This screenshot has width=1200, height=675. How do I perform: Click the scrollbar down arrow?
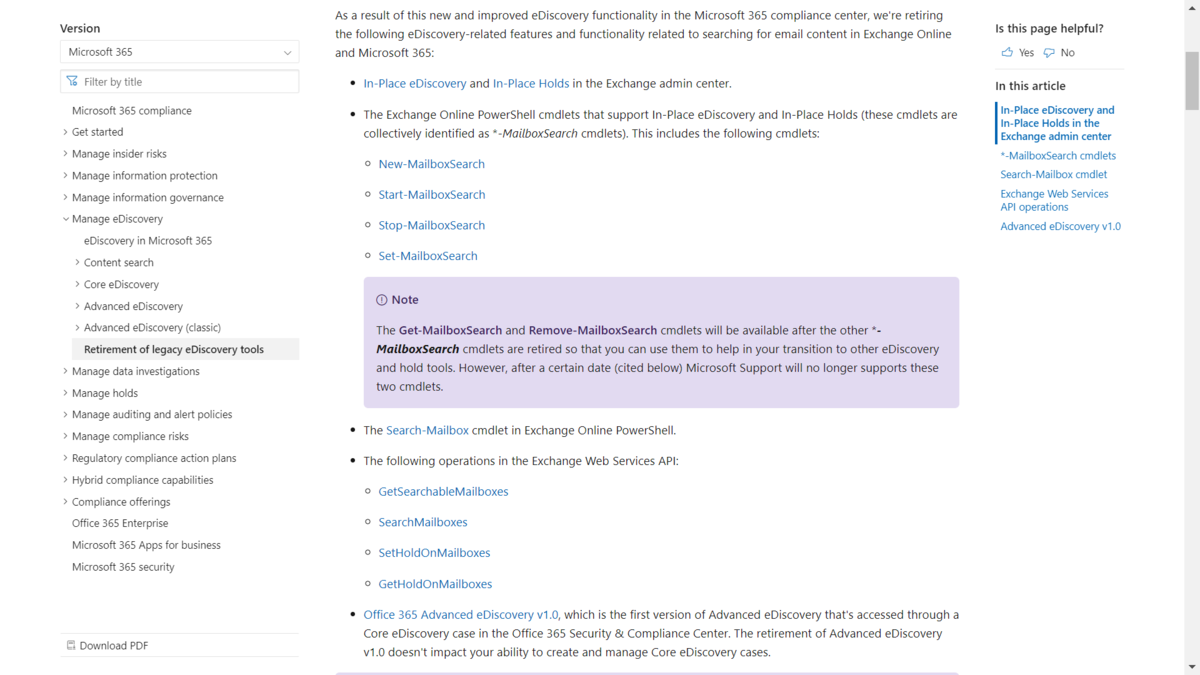tap(1191, 667)
